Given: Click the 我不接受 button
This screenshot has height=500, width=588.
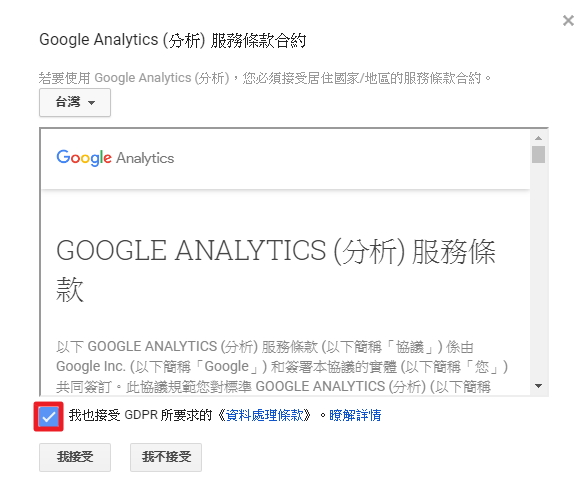Looking at the screenshot, I should [166, 457].
